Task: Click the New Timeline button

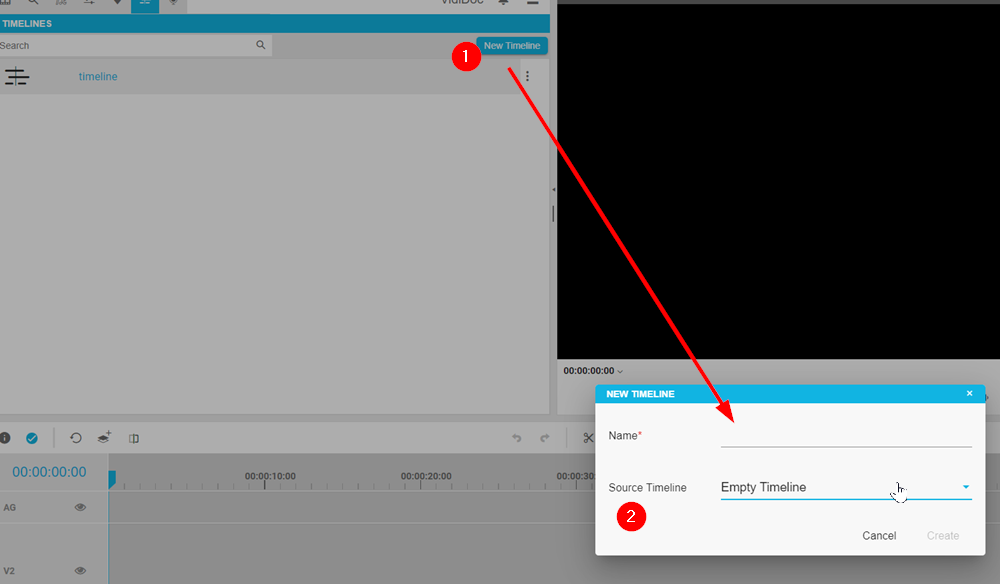Action: coord(512,46)
